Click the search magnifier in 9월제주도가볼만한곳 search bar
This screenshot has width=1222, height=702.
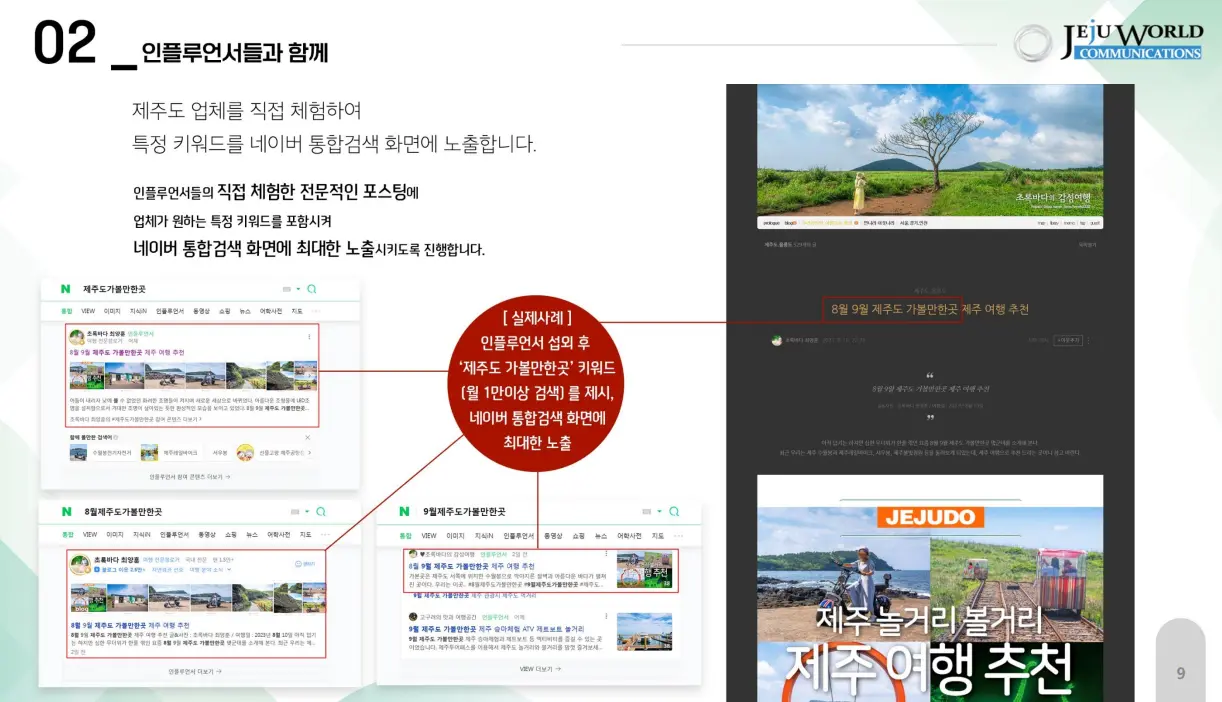pyautogui.click(x=674, y=512)
